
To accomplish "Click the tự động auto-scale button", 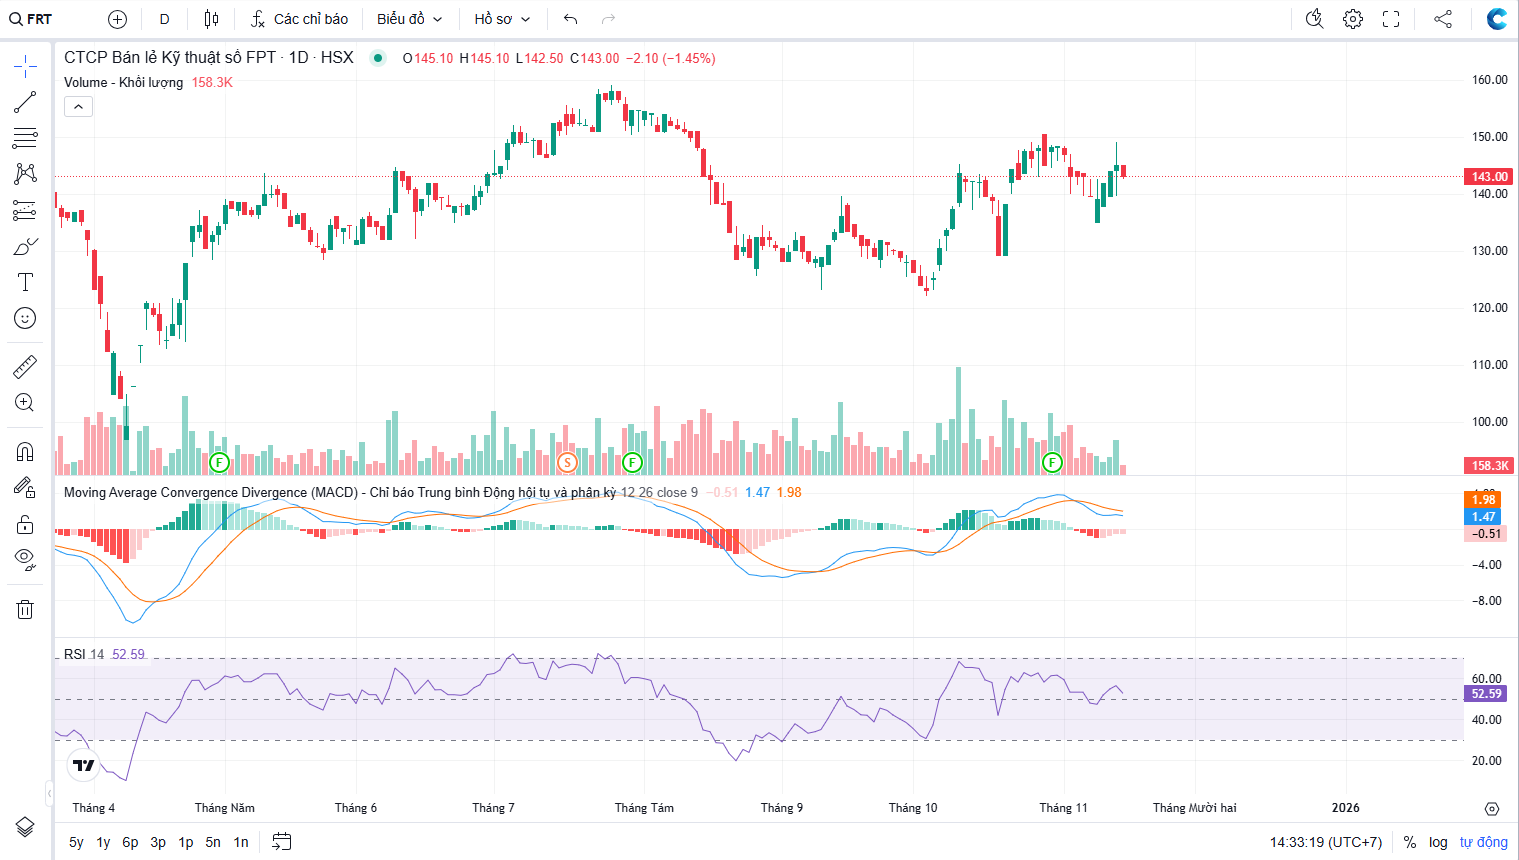I will tap(1483, 842).
